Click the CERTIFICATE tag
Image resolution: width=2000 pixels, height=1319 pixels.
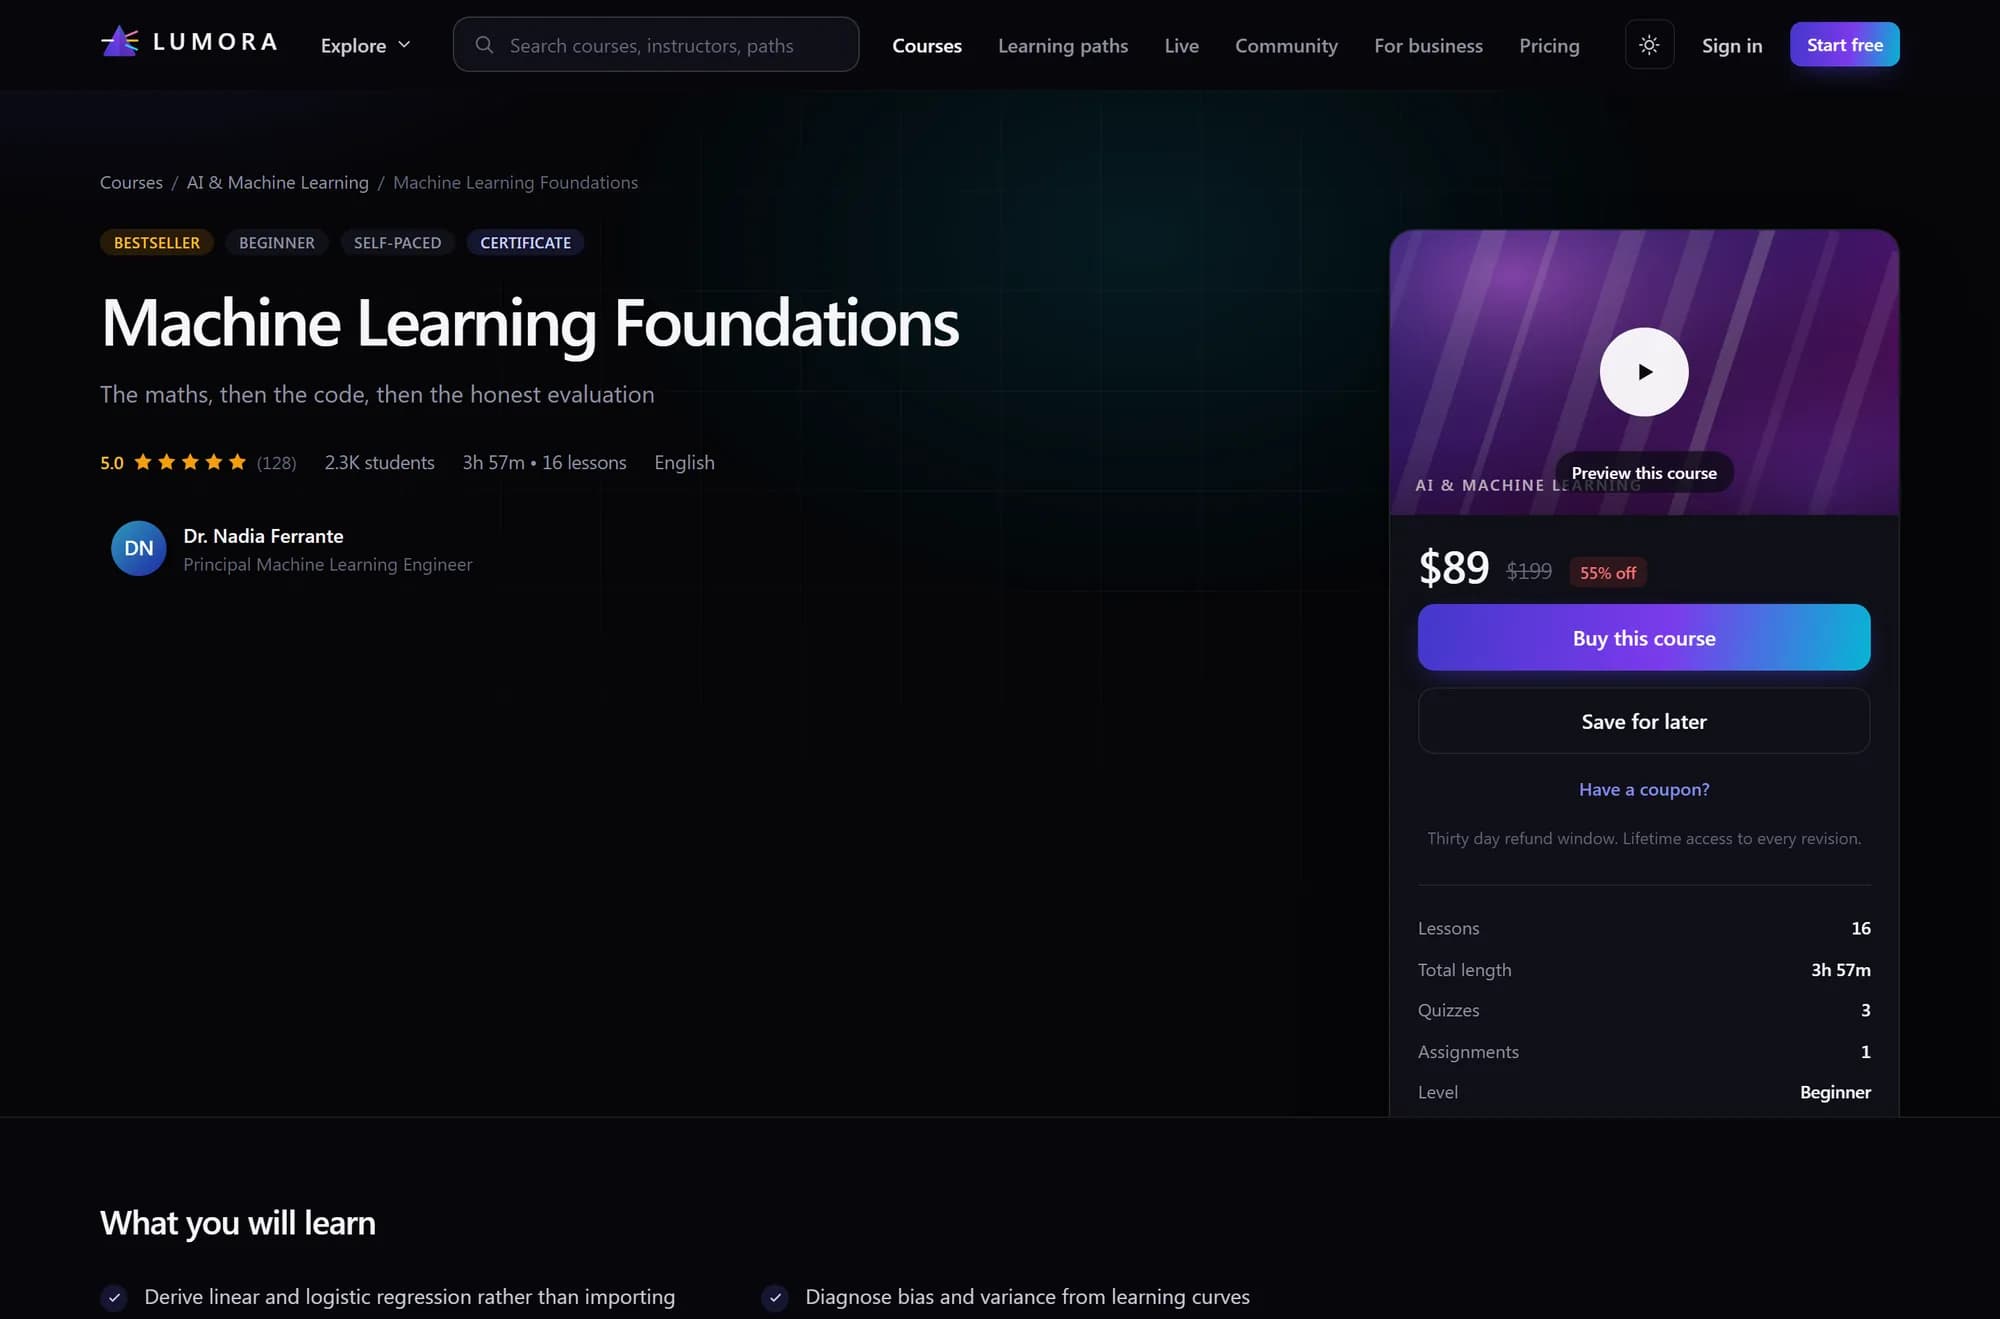pos(525,242)
